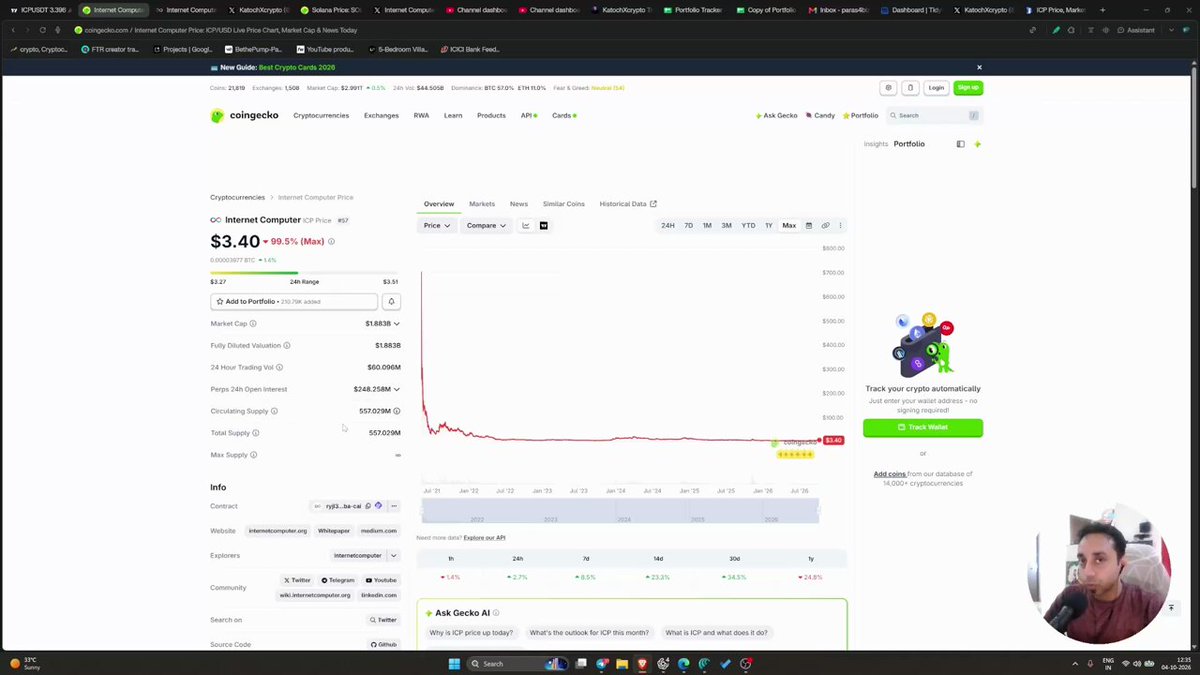
Task: Click the info icon beside Ask Gecko AI
Action: [496, 613]
